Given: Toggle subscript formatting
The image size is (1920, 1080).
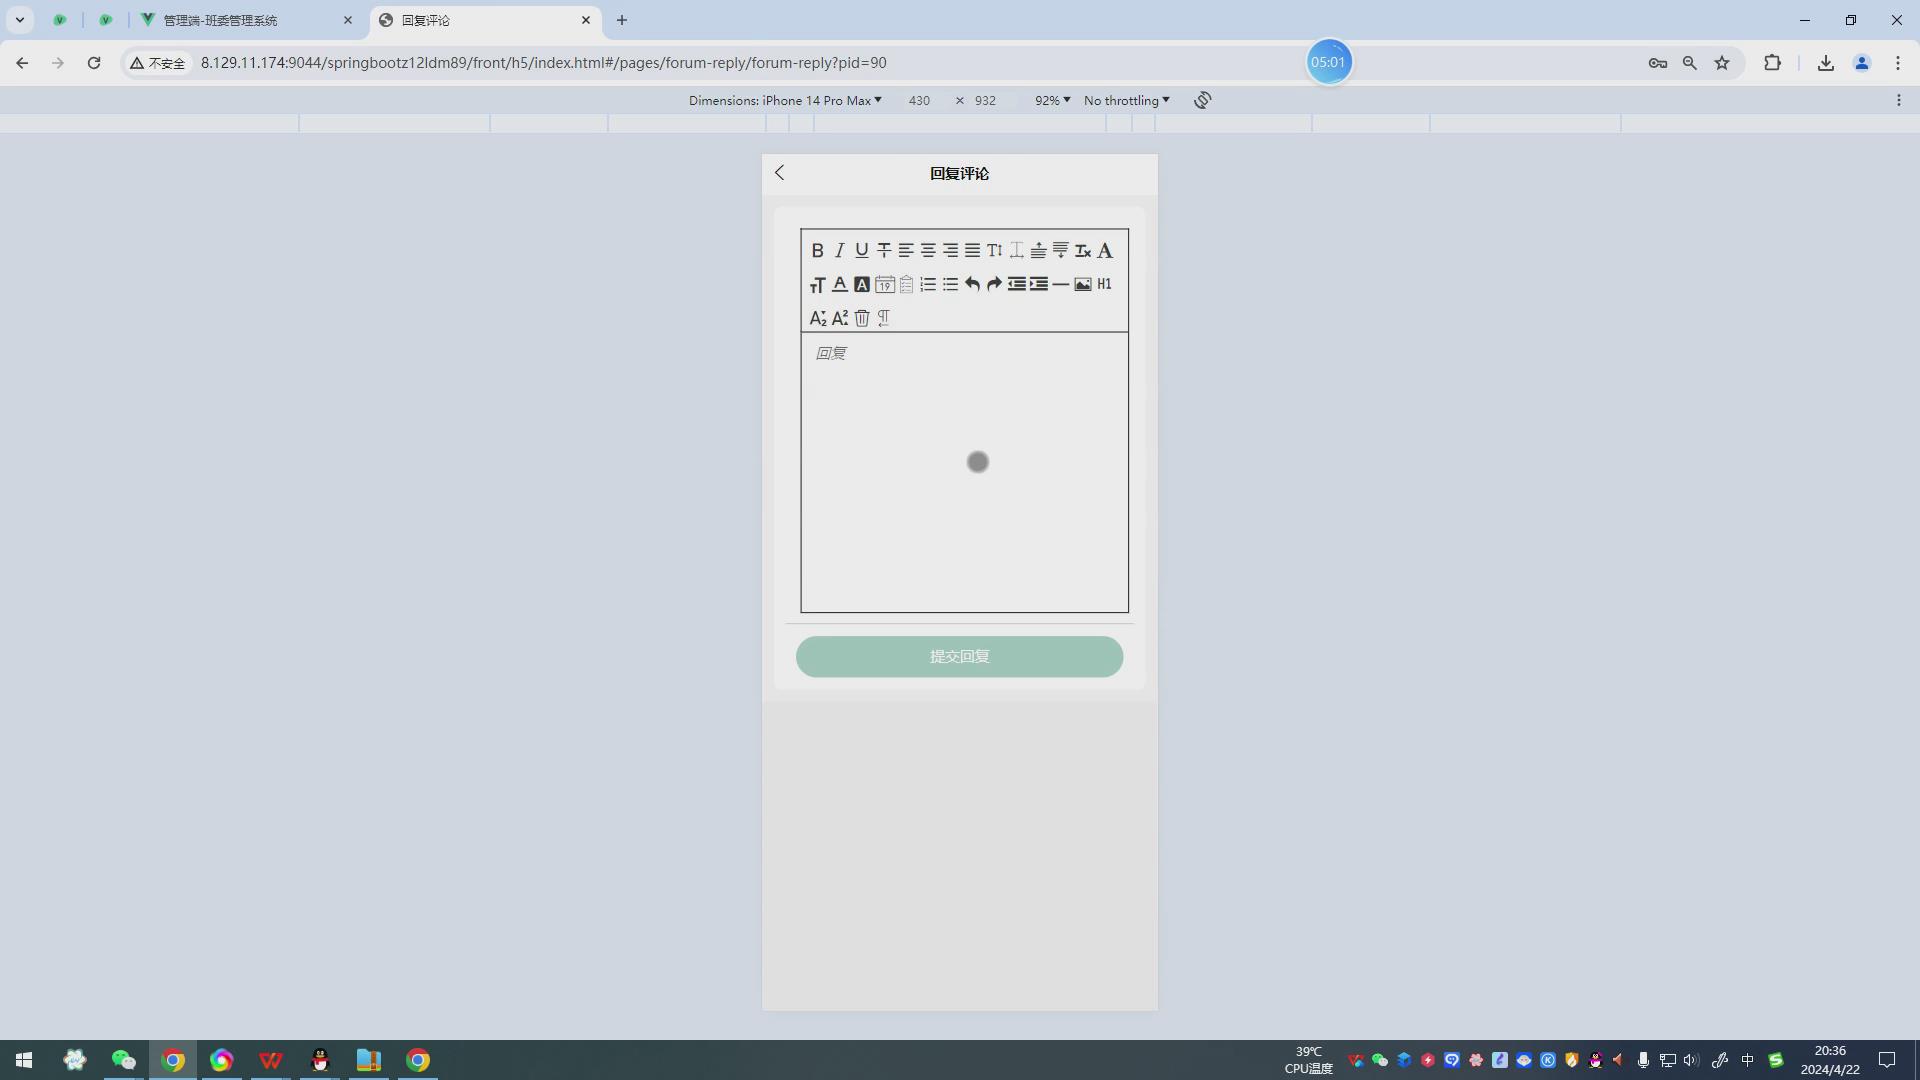Looking at the screenshot, I should (x=817, y=318).
